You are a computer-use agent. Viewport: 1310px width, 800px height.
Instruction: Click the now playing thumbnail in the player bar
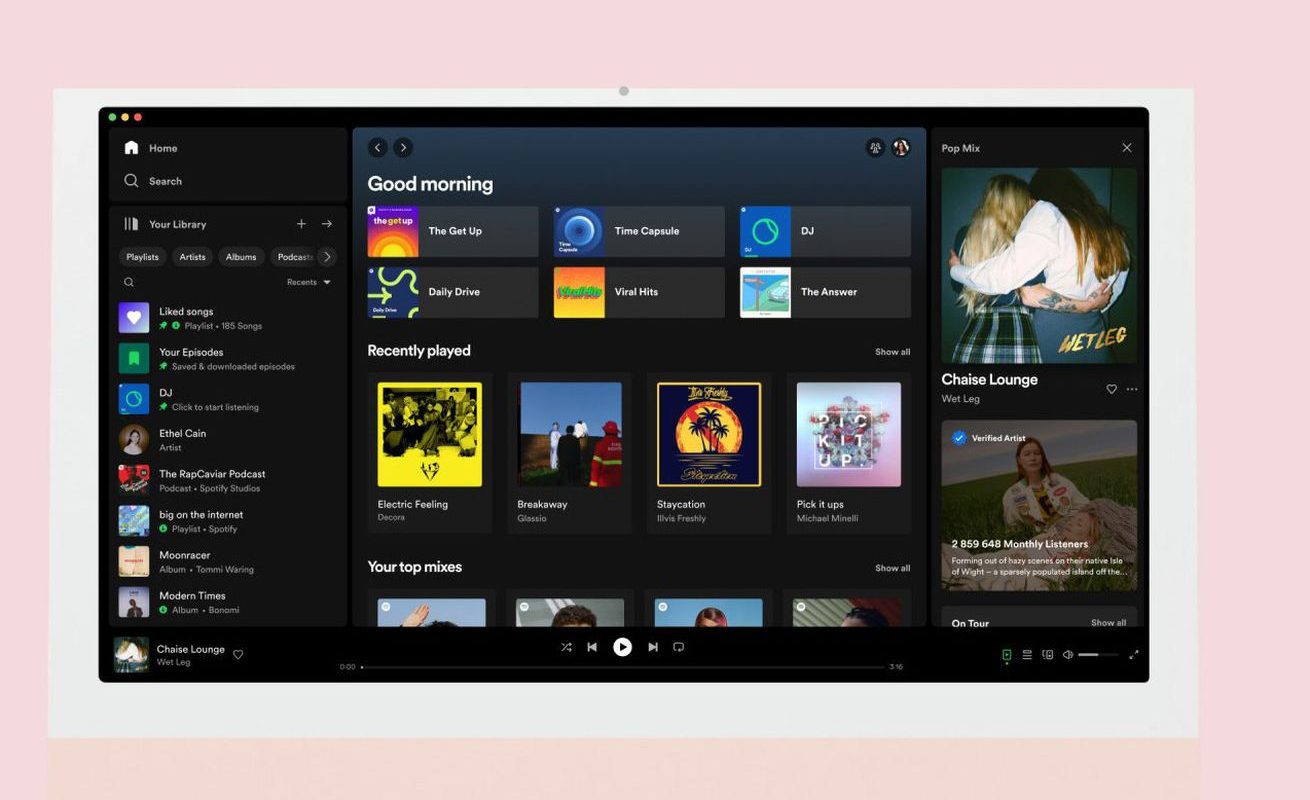pyautogui.click(x=131, y=655)
